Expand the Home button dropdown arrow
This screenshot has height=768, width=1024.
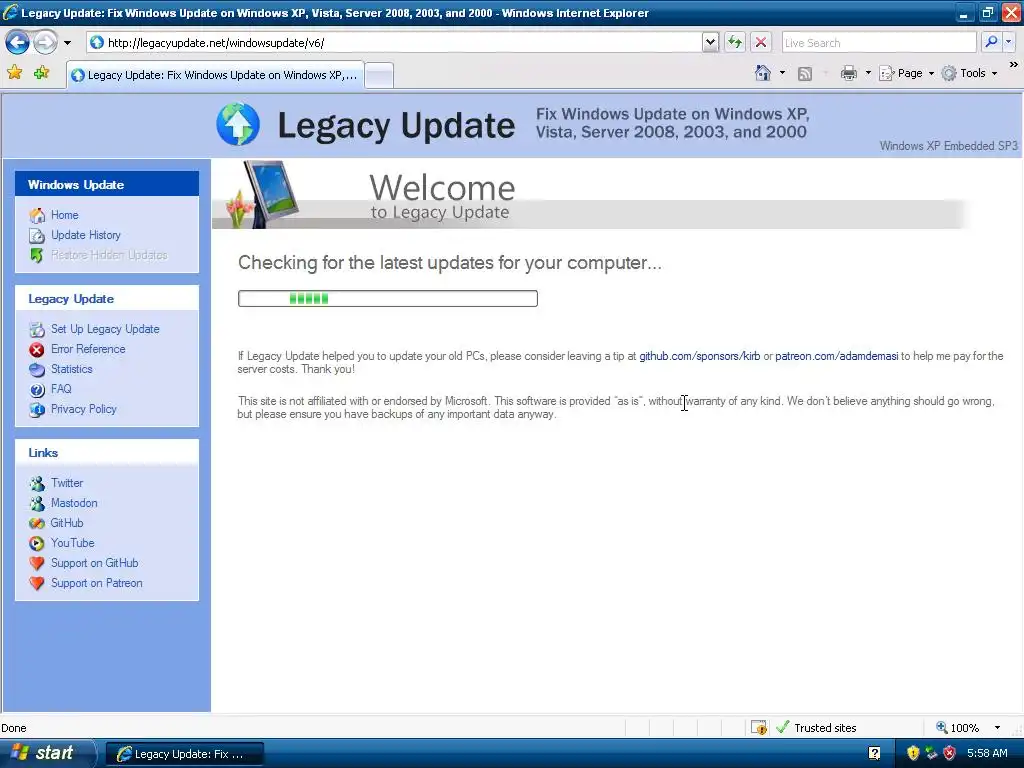(782, 73)
